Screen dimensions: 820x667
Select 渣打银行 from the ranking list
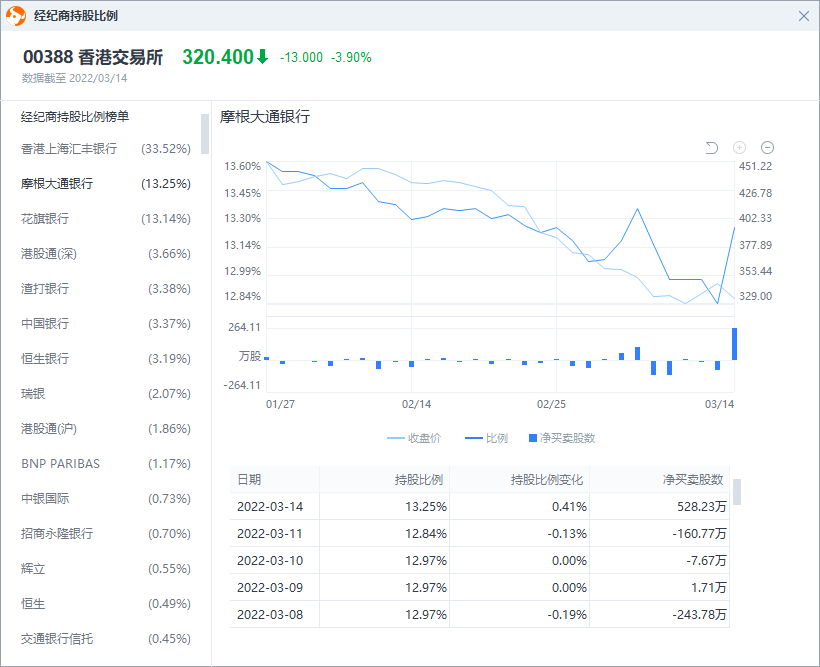pyautogui.click(x=105, y=289)
